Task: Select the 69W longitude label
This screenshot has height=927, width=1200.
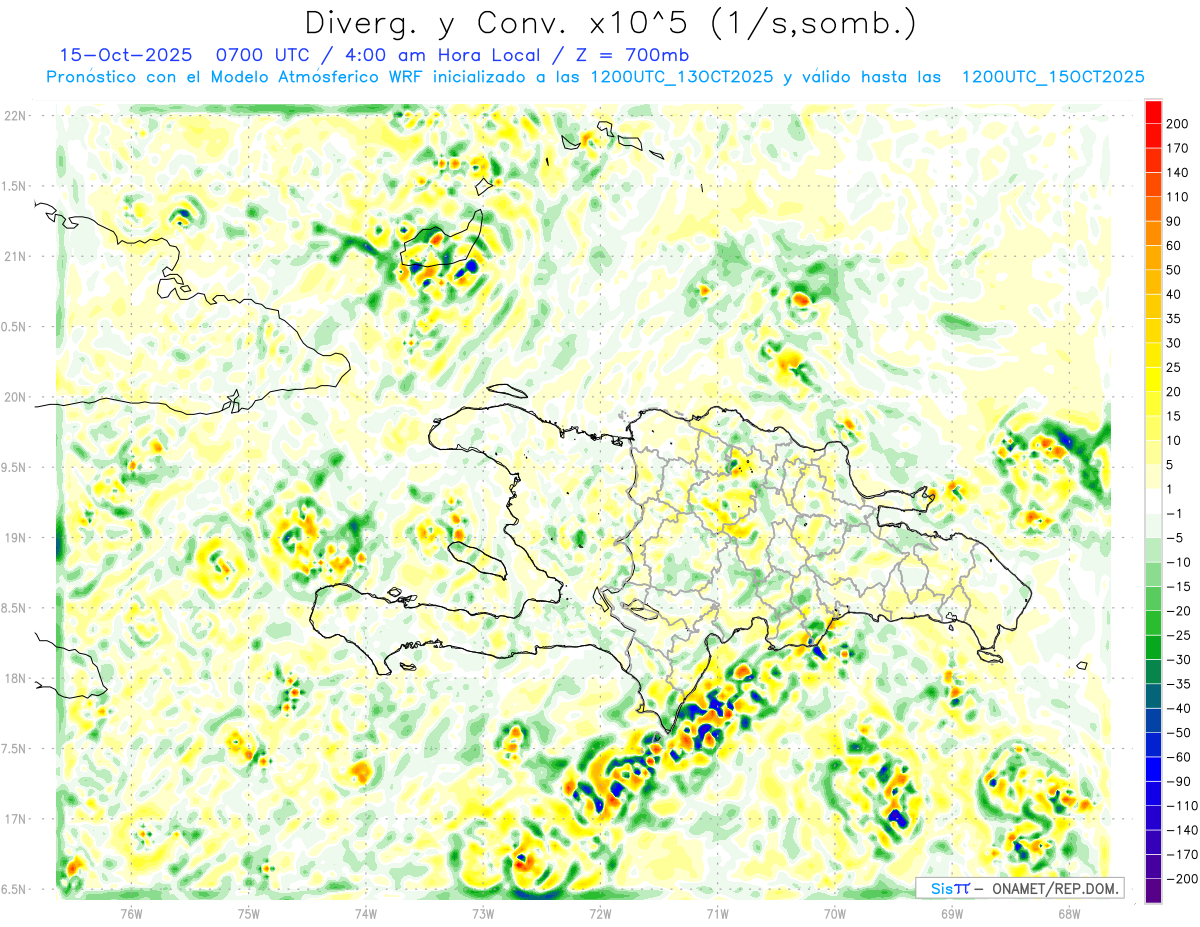Action: point(952,912)
